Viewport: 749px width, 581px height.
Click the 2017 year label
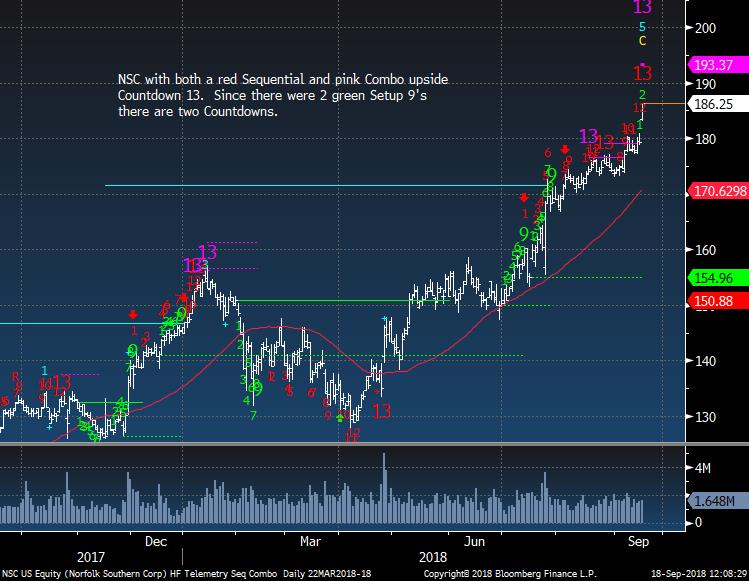click(x=91, y=557)
